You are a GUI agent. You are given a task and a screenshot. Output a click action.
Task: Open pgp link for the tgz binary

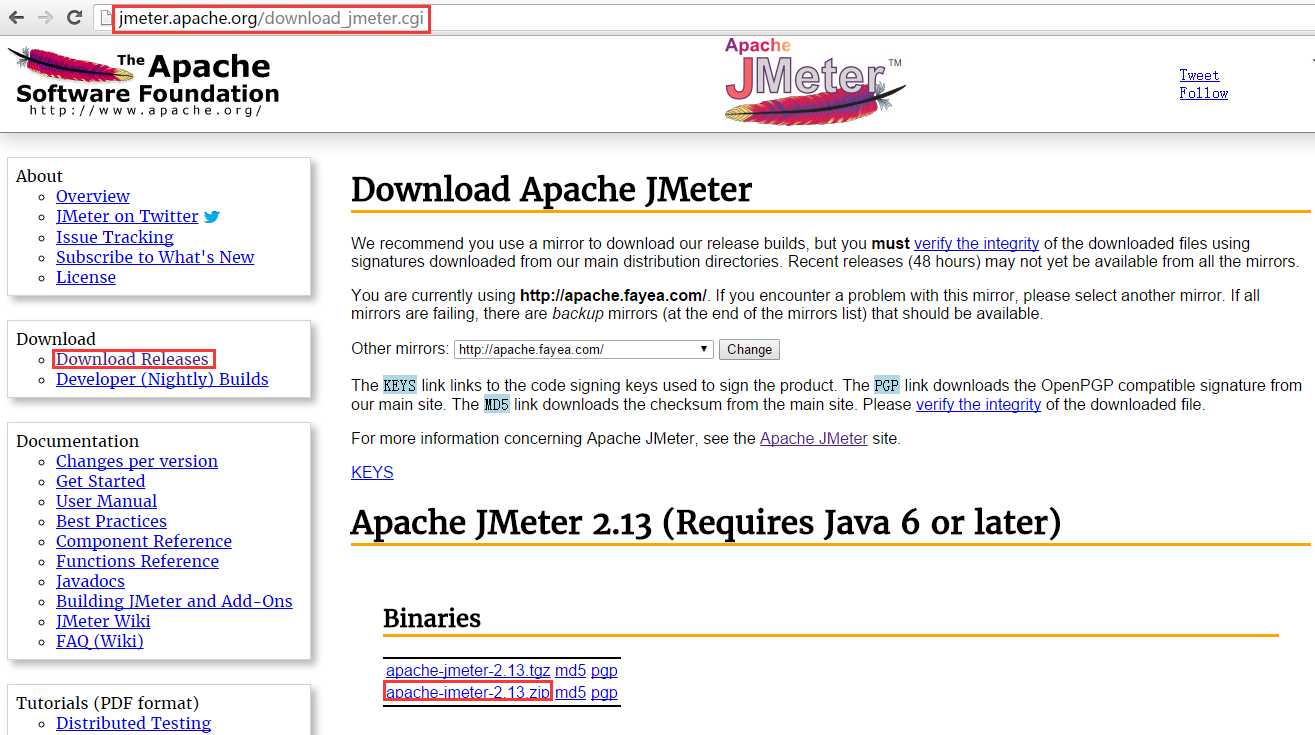coord(604,671)
